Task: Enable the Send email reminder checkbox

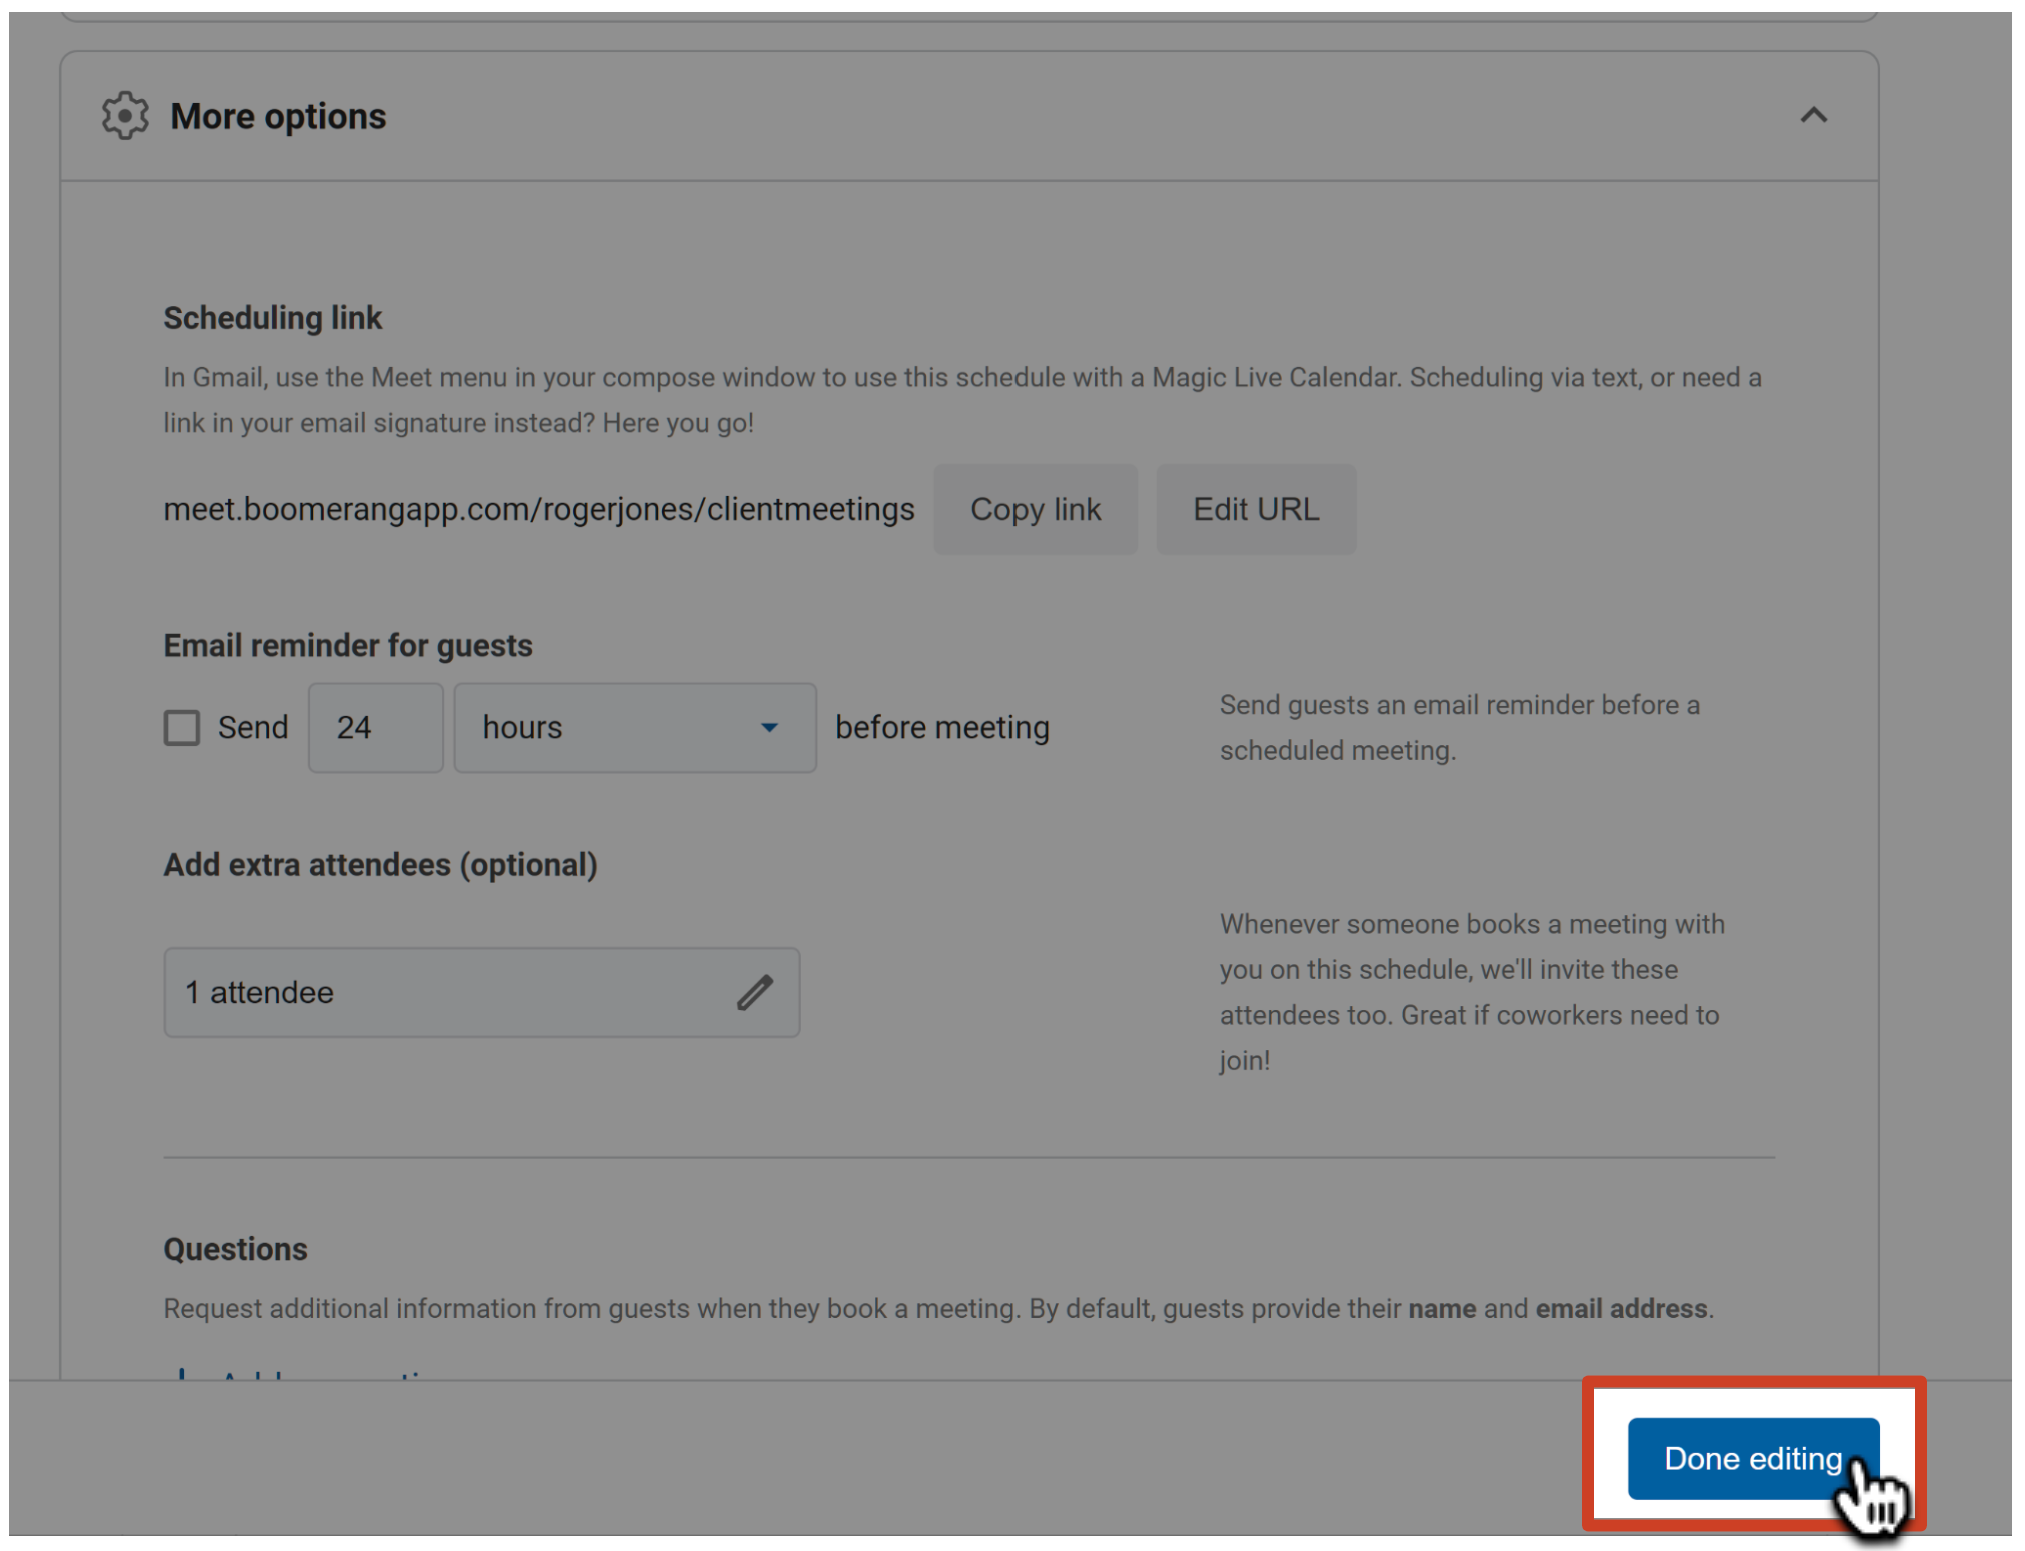Action: pyautogui.click(x=182, y=727)
